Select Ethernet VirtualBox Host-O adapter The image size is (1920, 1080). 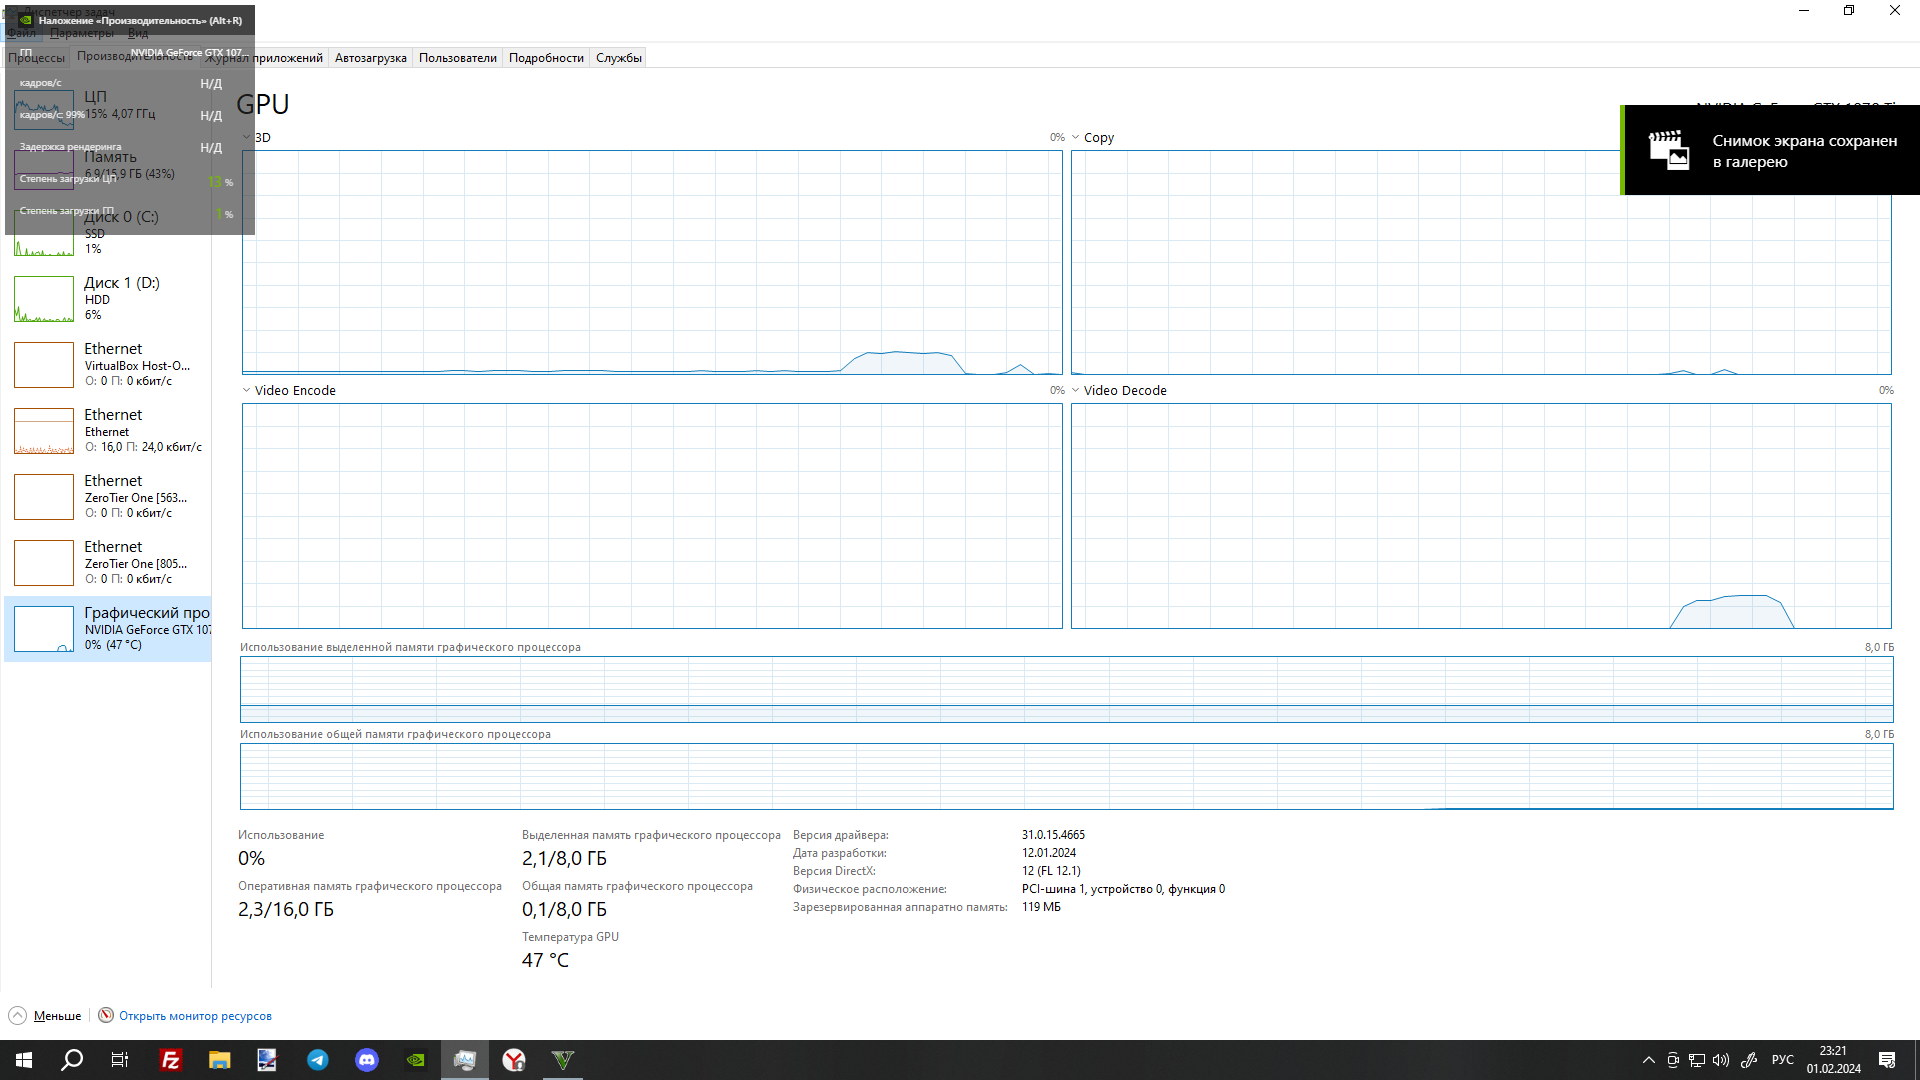pyautogui.click(x=108, y=364)
